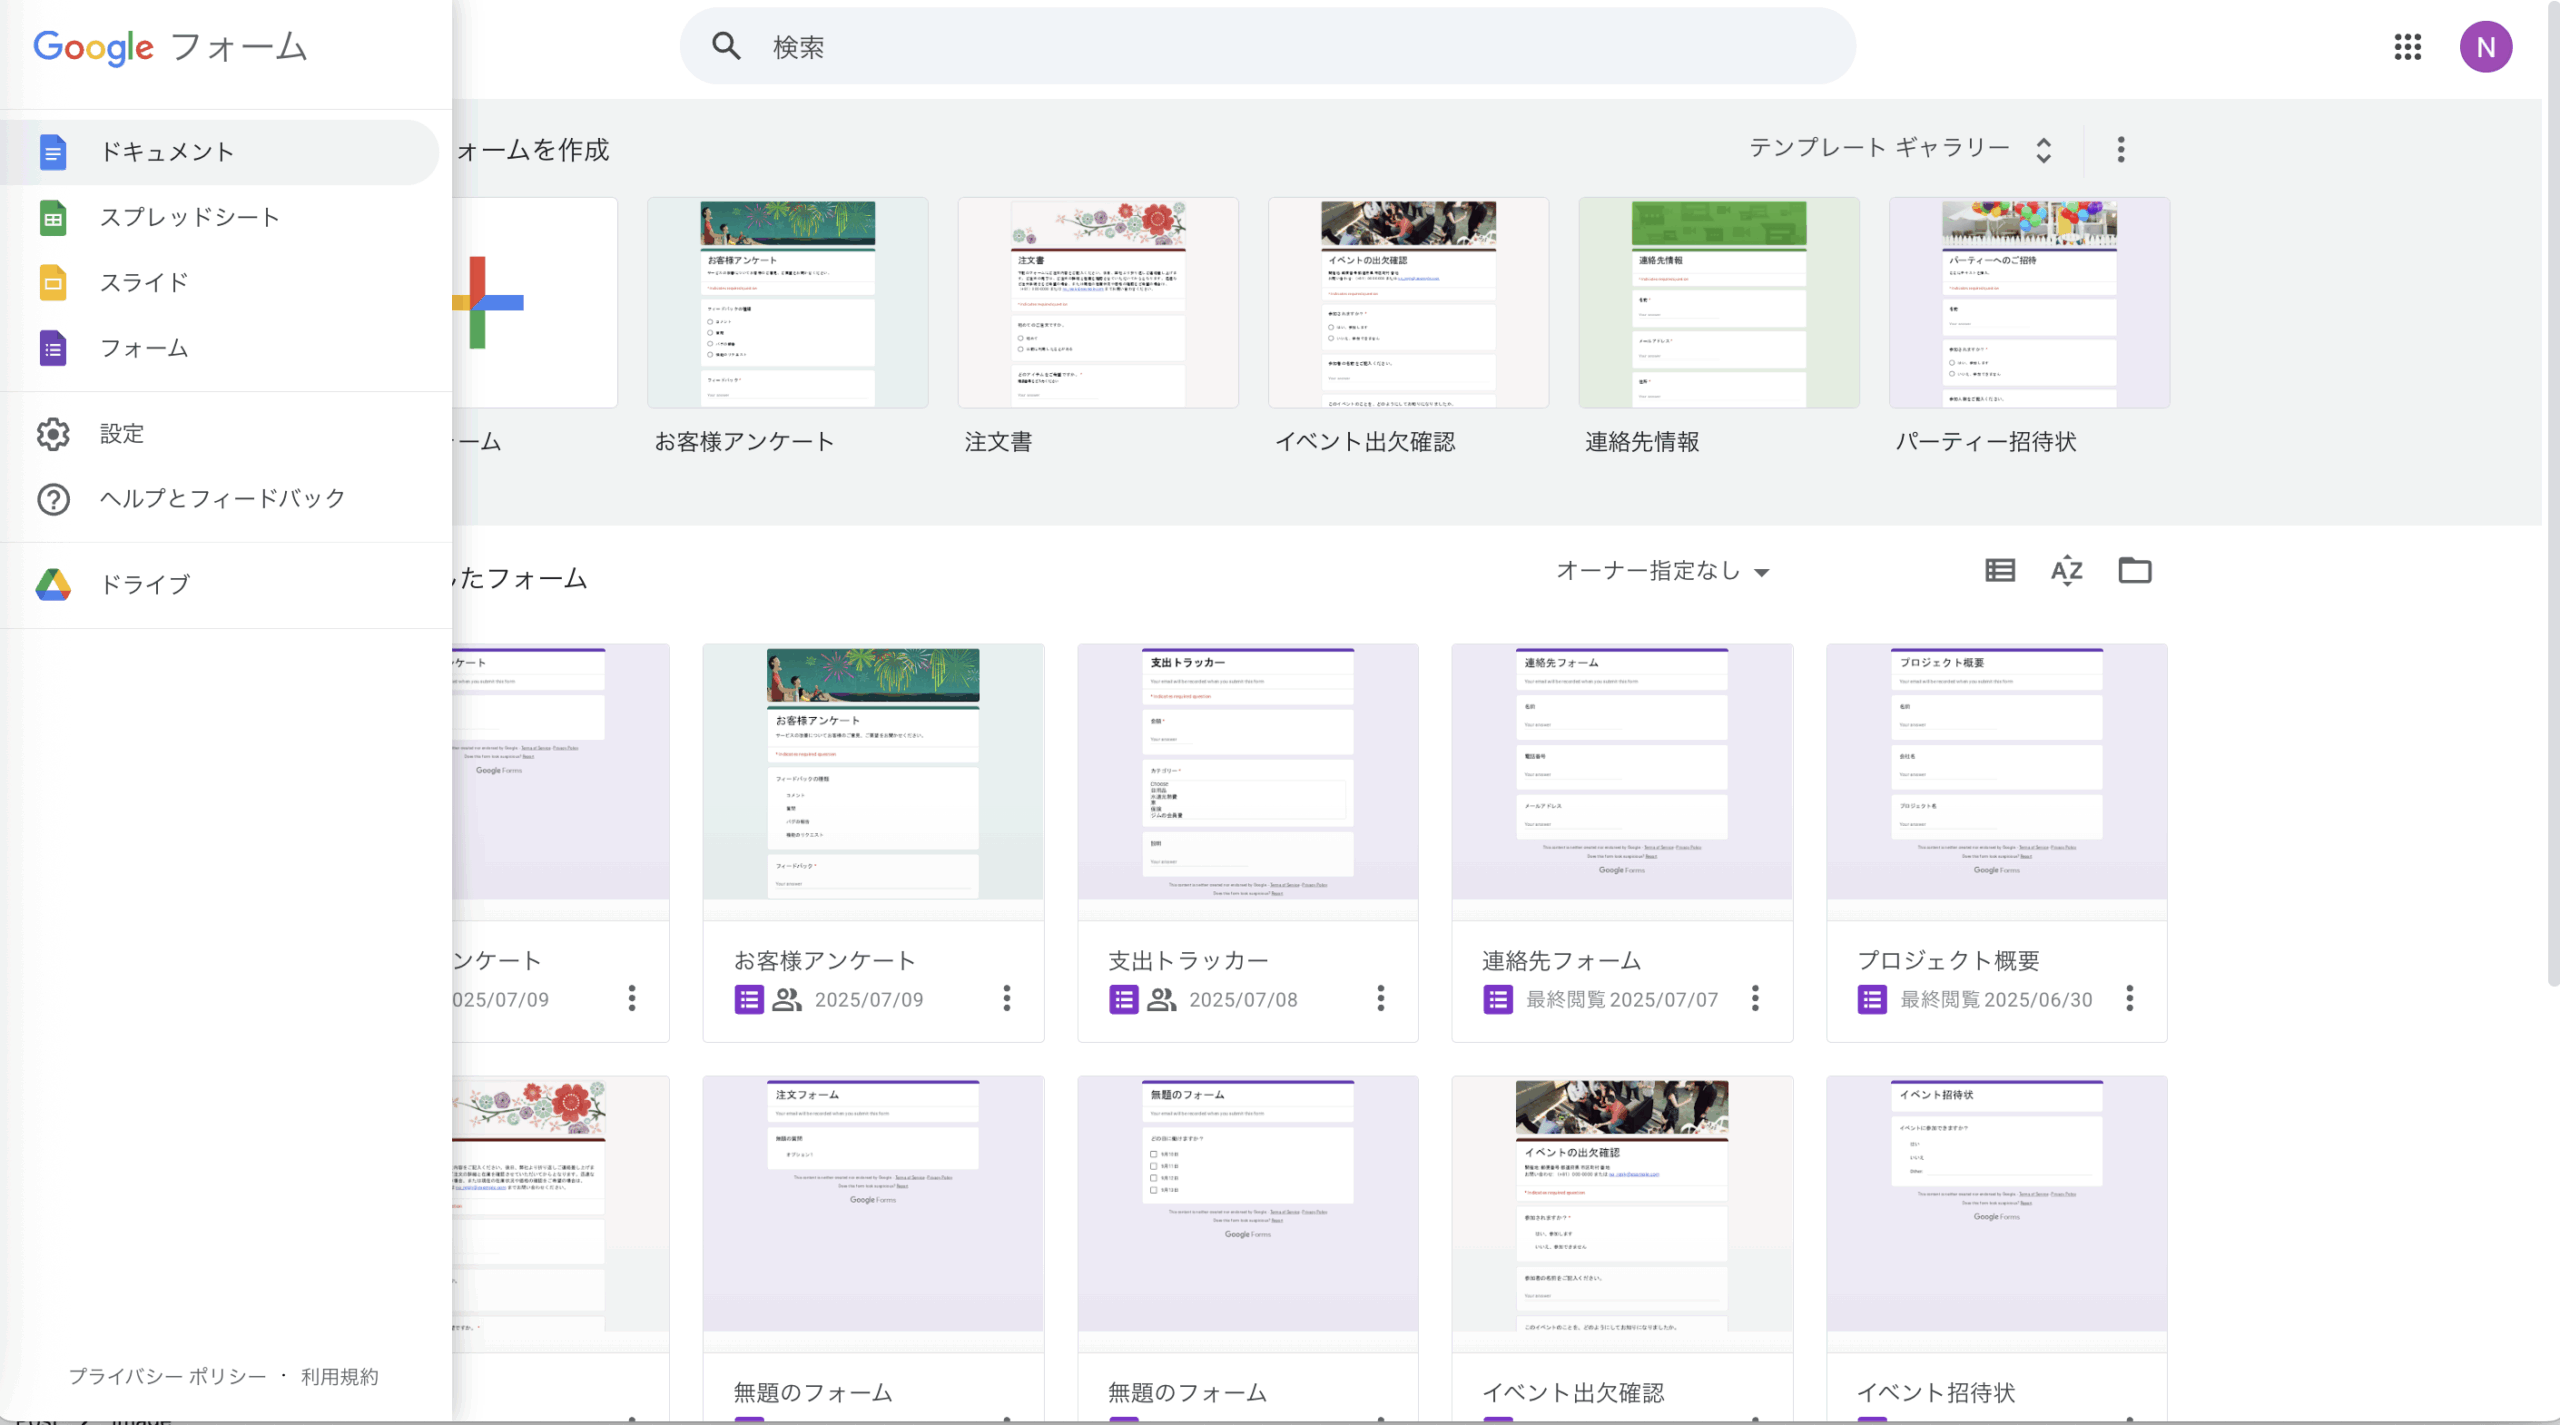Click Forms file icon on プロジェクト概要 card
Screen dimensions: 2560x1425
pos(1872,999)
